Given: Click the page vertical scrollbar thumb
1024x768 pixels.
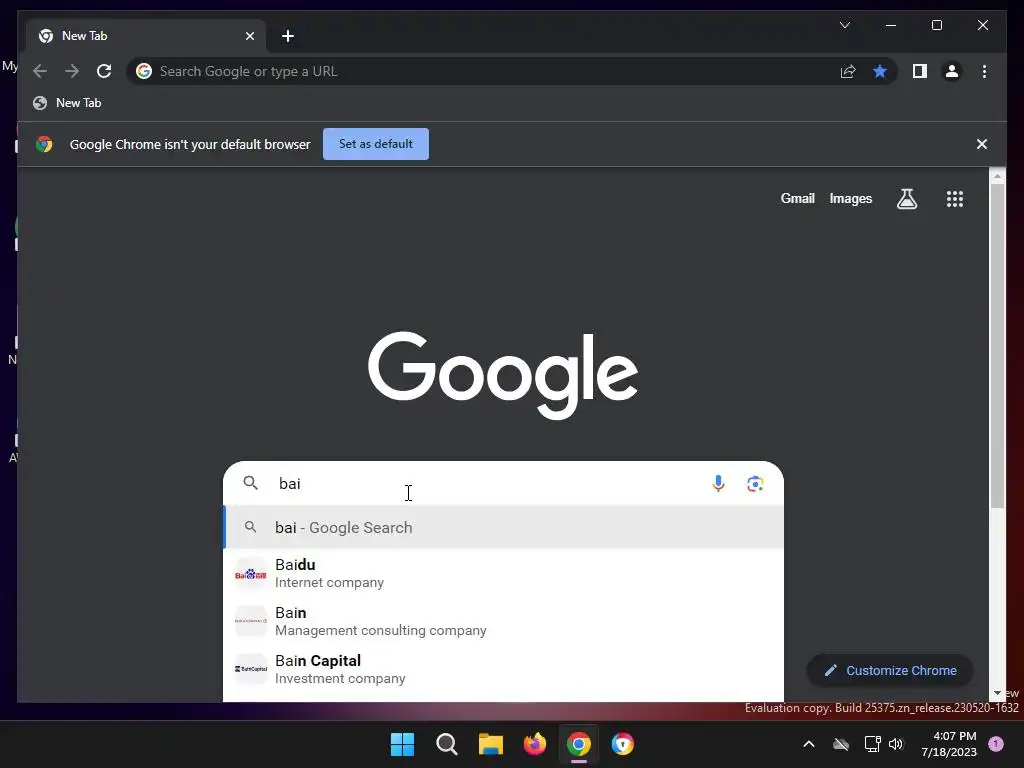Looking at the screenshot, I should pos(997,346).
